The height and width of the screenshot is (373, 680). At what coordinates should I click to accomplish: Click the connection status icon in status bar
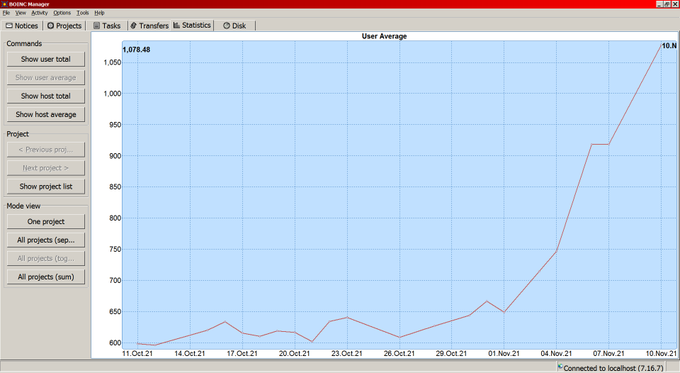(x=560, y=367)
